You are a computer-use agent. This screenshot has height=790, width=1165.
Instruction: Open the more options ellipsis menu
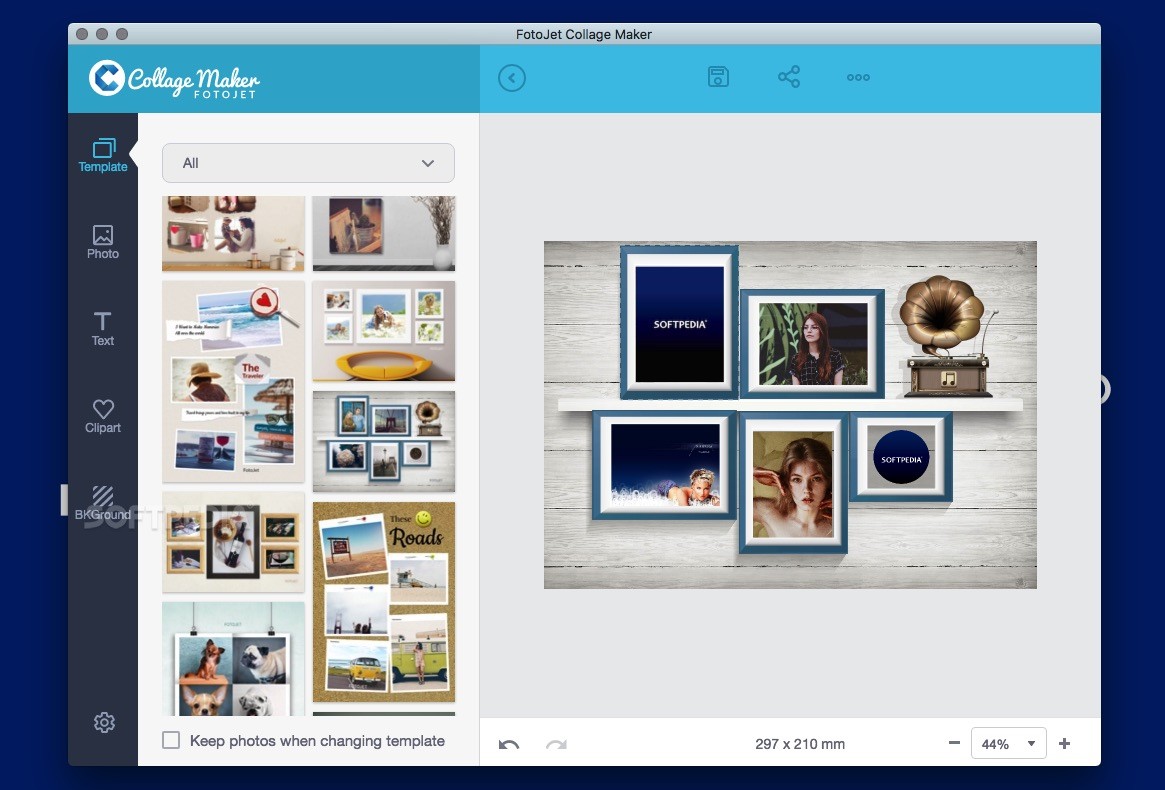click(858, 77)
